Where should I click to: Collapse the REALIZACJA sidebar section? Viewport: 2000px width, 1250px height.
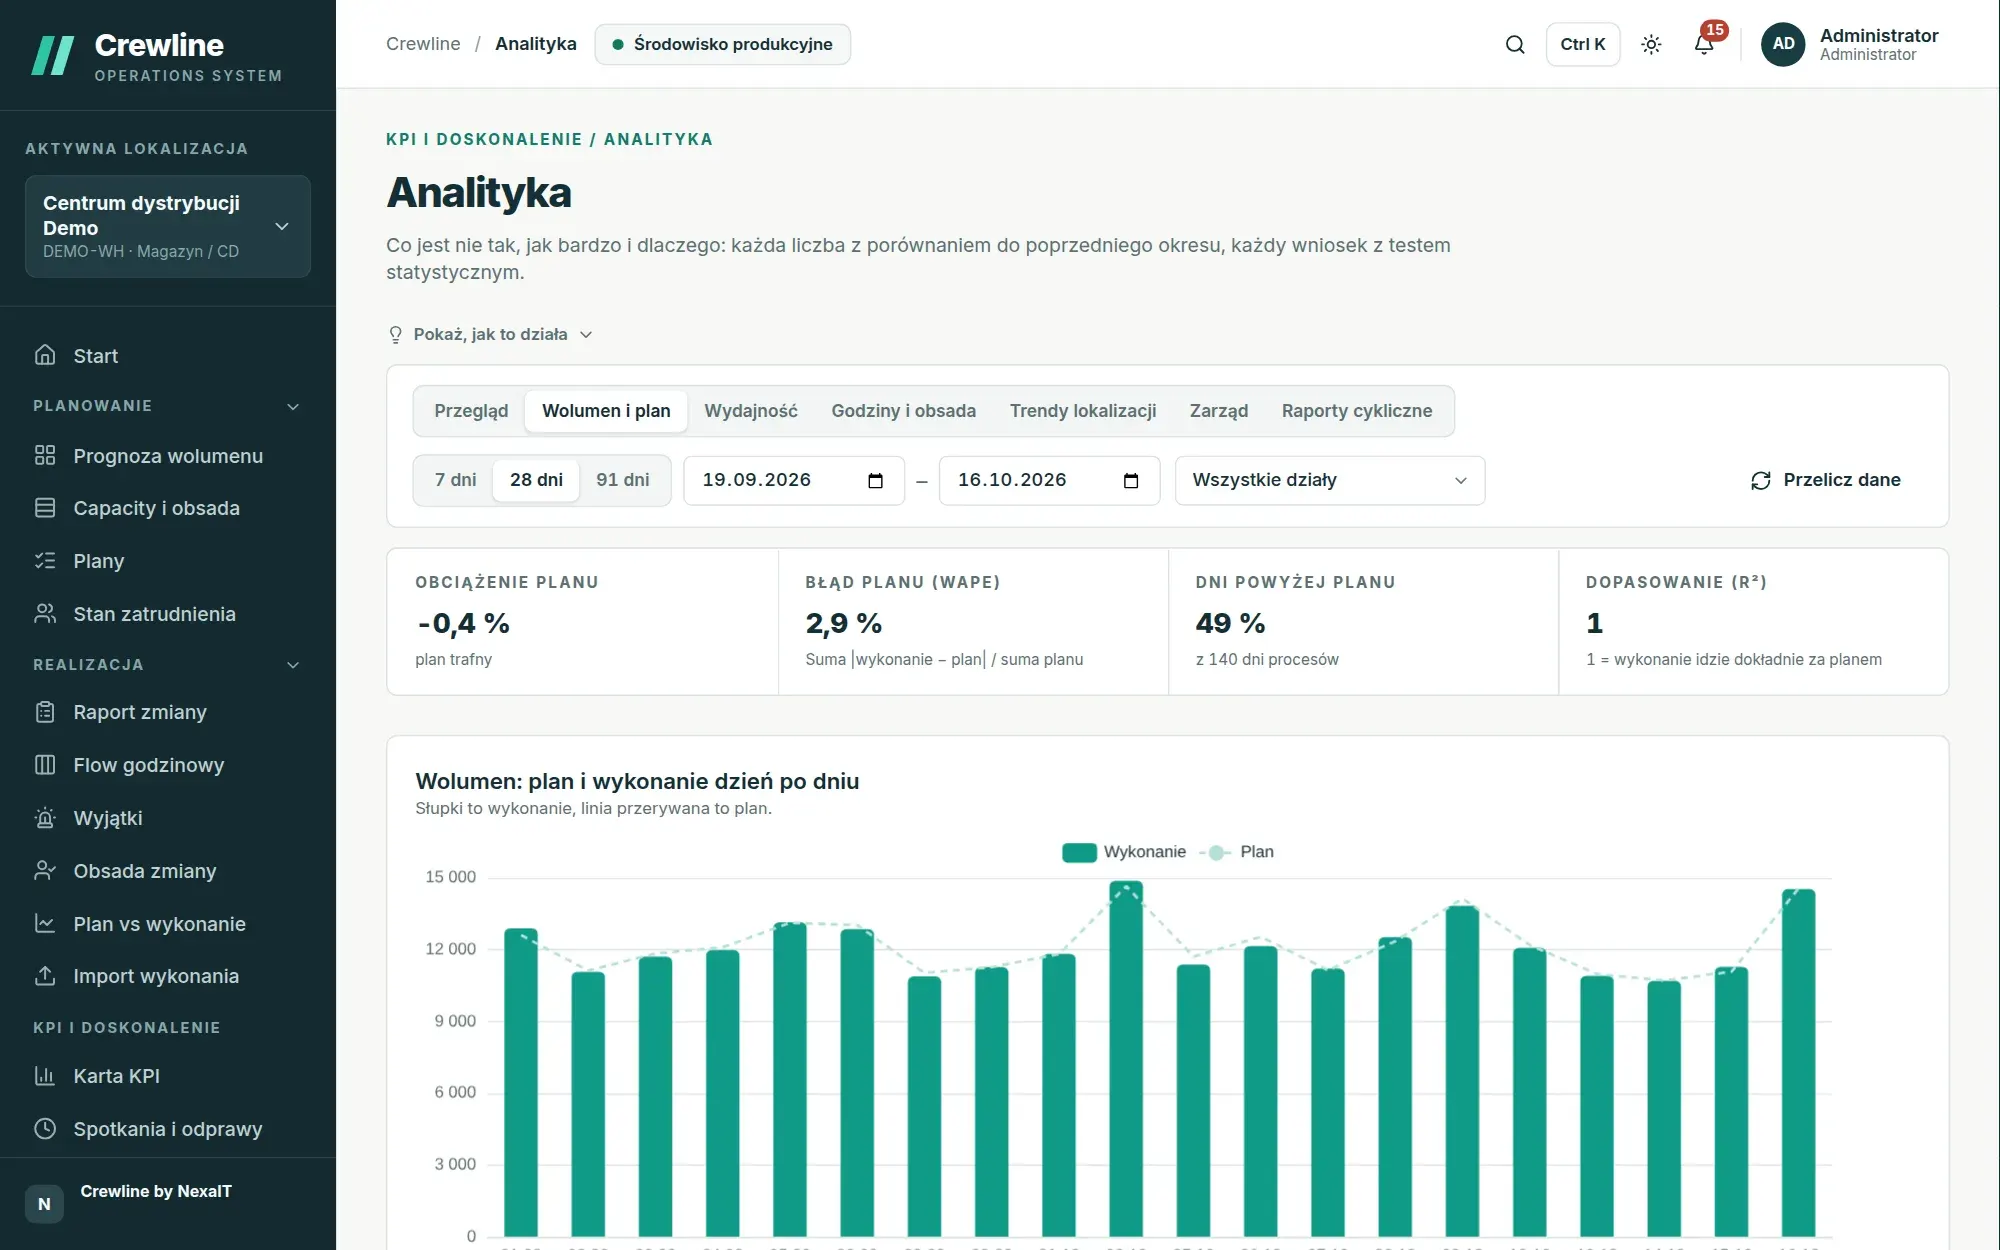167,665
